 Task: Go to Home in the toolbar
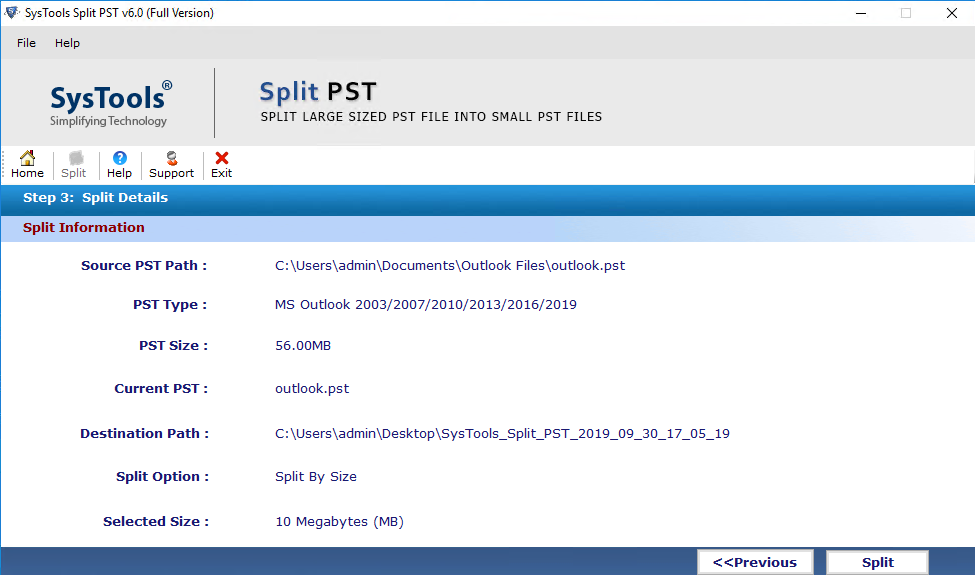[27, 165]
